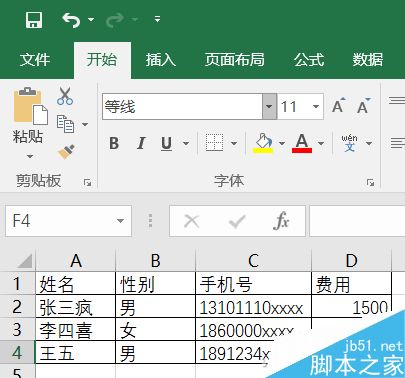Click cell containing 李四喜
The height and width of the screenshot is (378, 405).
click(75, 329)
